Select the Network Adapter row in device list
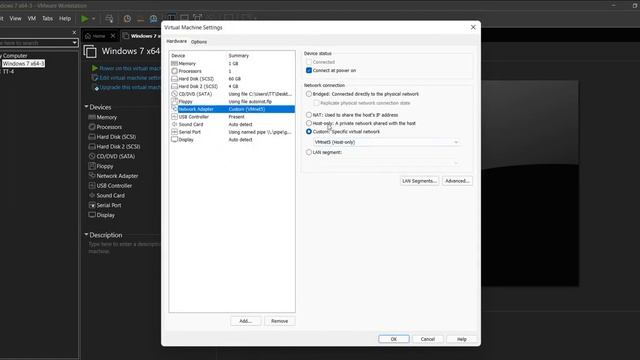The height and width of the screenshot is (360, 640). tap(233, 109)
